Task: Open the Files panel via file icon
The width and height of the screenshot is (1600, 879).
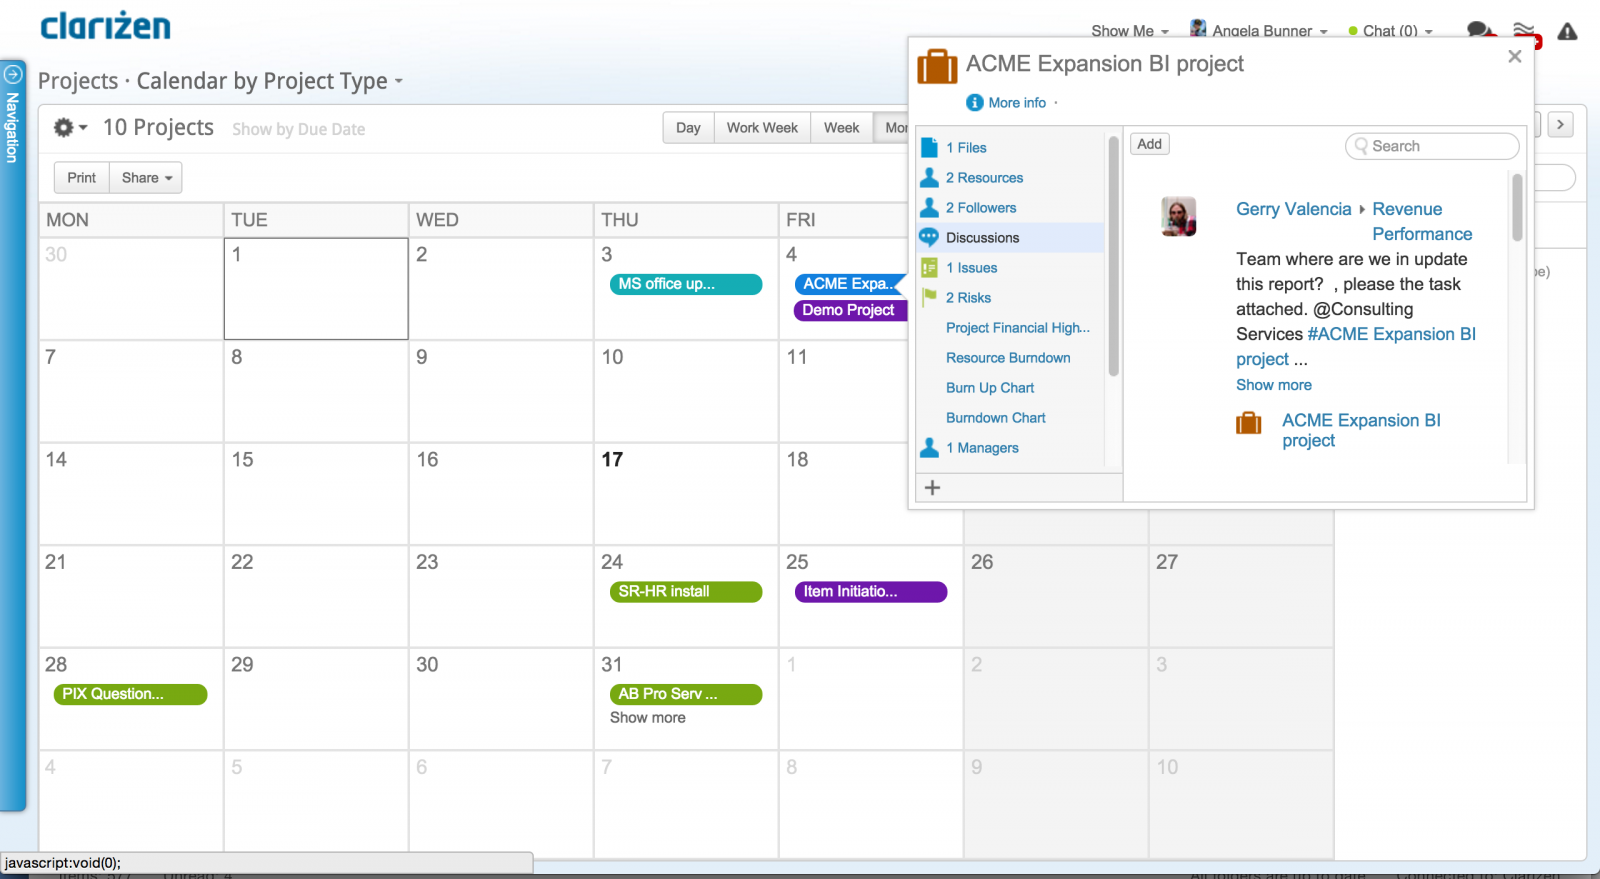Action: [x=929, y=148]
